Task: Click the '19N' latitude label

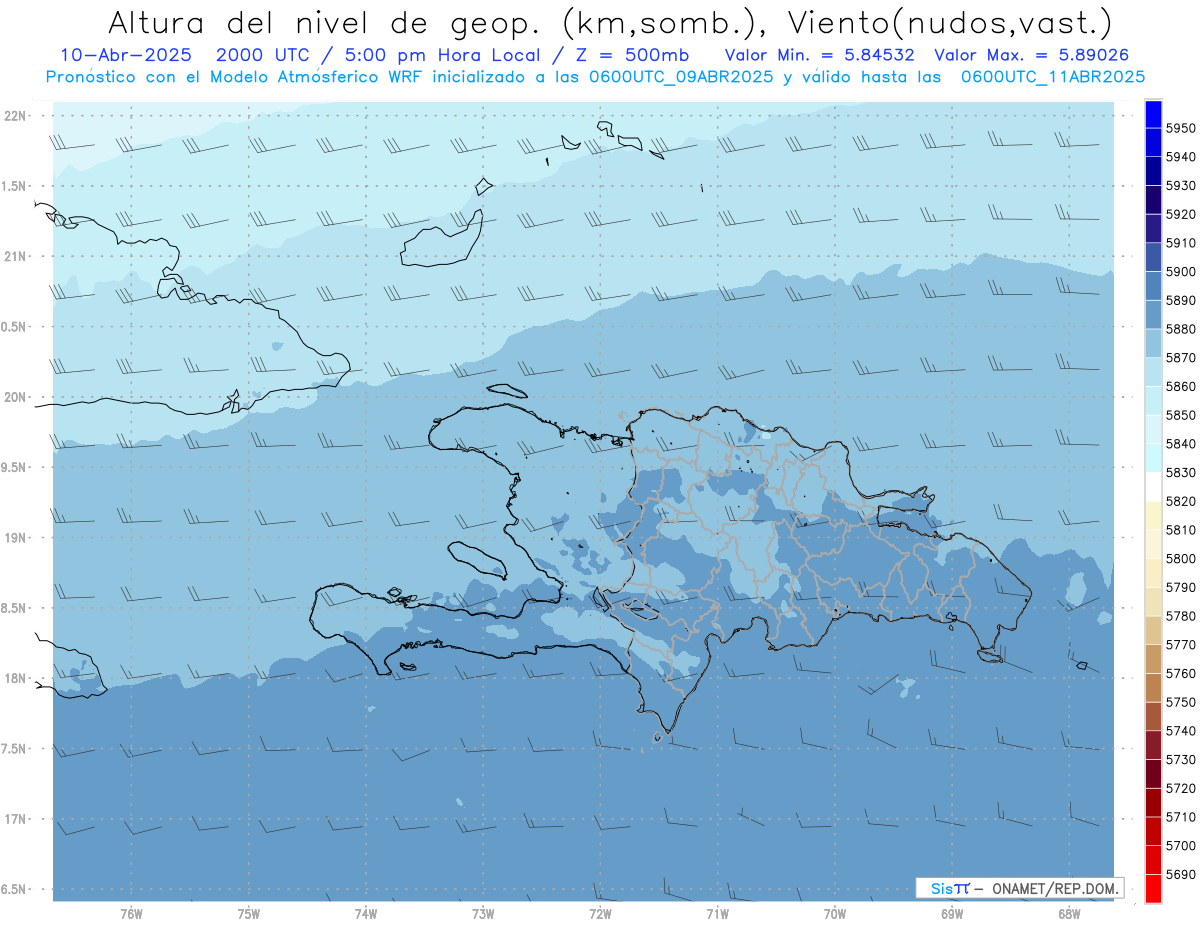Action: pos(14,538)
